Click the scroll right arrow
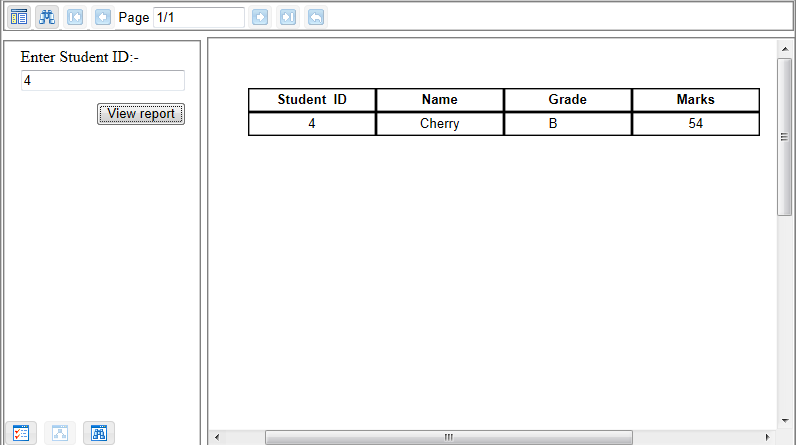Image resolution: width=796 pixels, height=445 pixels. [768, 437]
